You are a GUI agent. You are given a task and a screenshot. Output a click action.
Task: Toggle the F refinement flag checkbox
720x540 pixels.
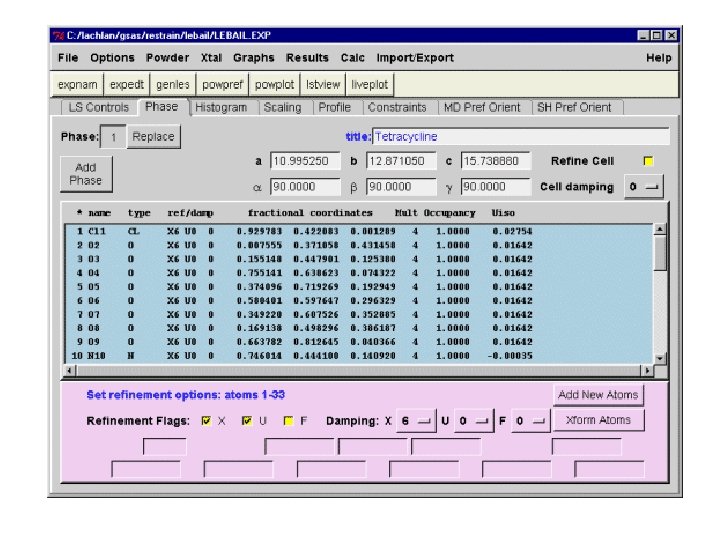[x=288, y=421]
